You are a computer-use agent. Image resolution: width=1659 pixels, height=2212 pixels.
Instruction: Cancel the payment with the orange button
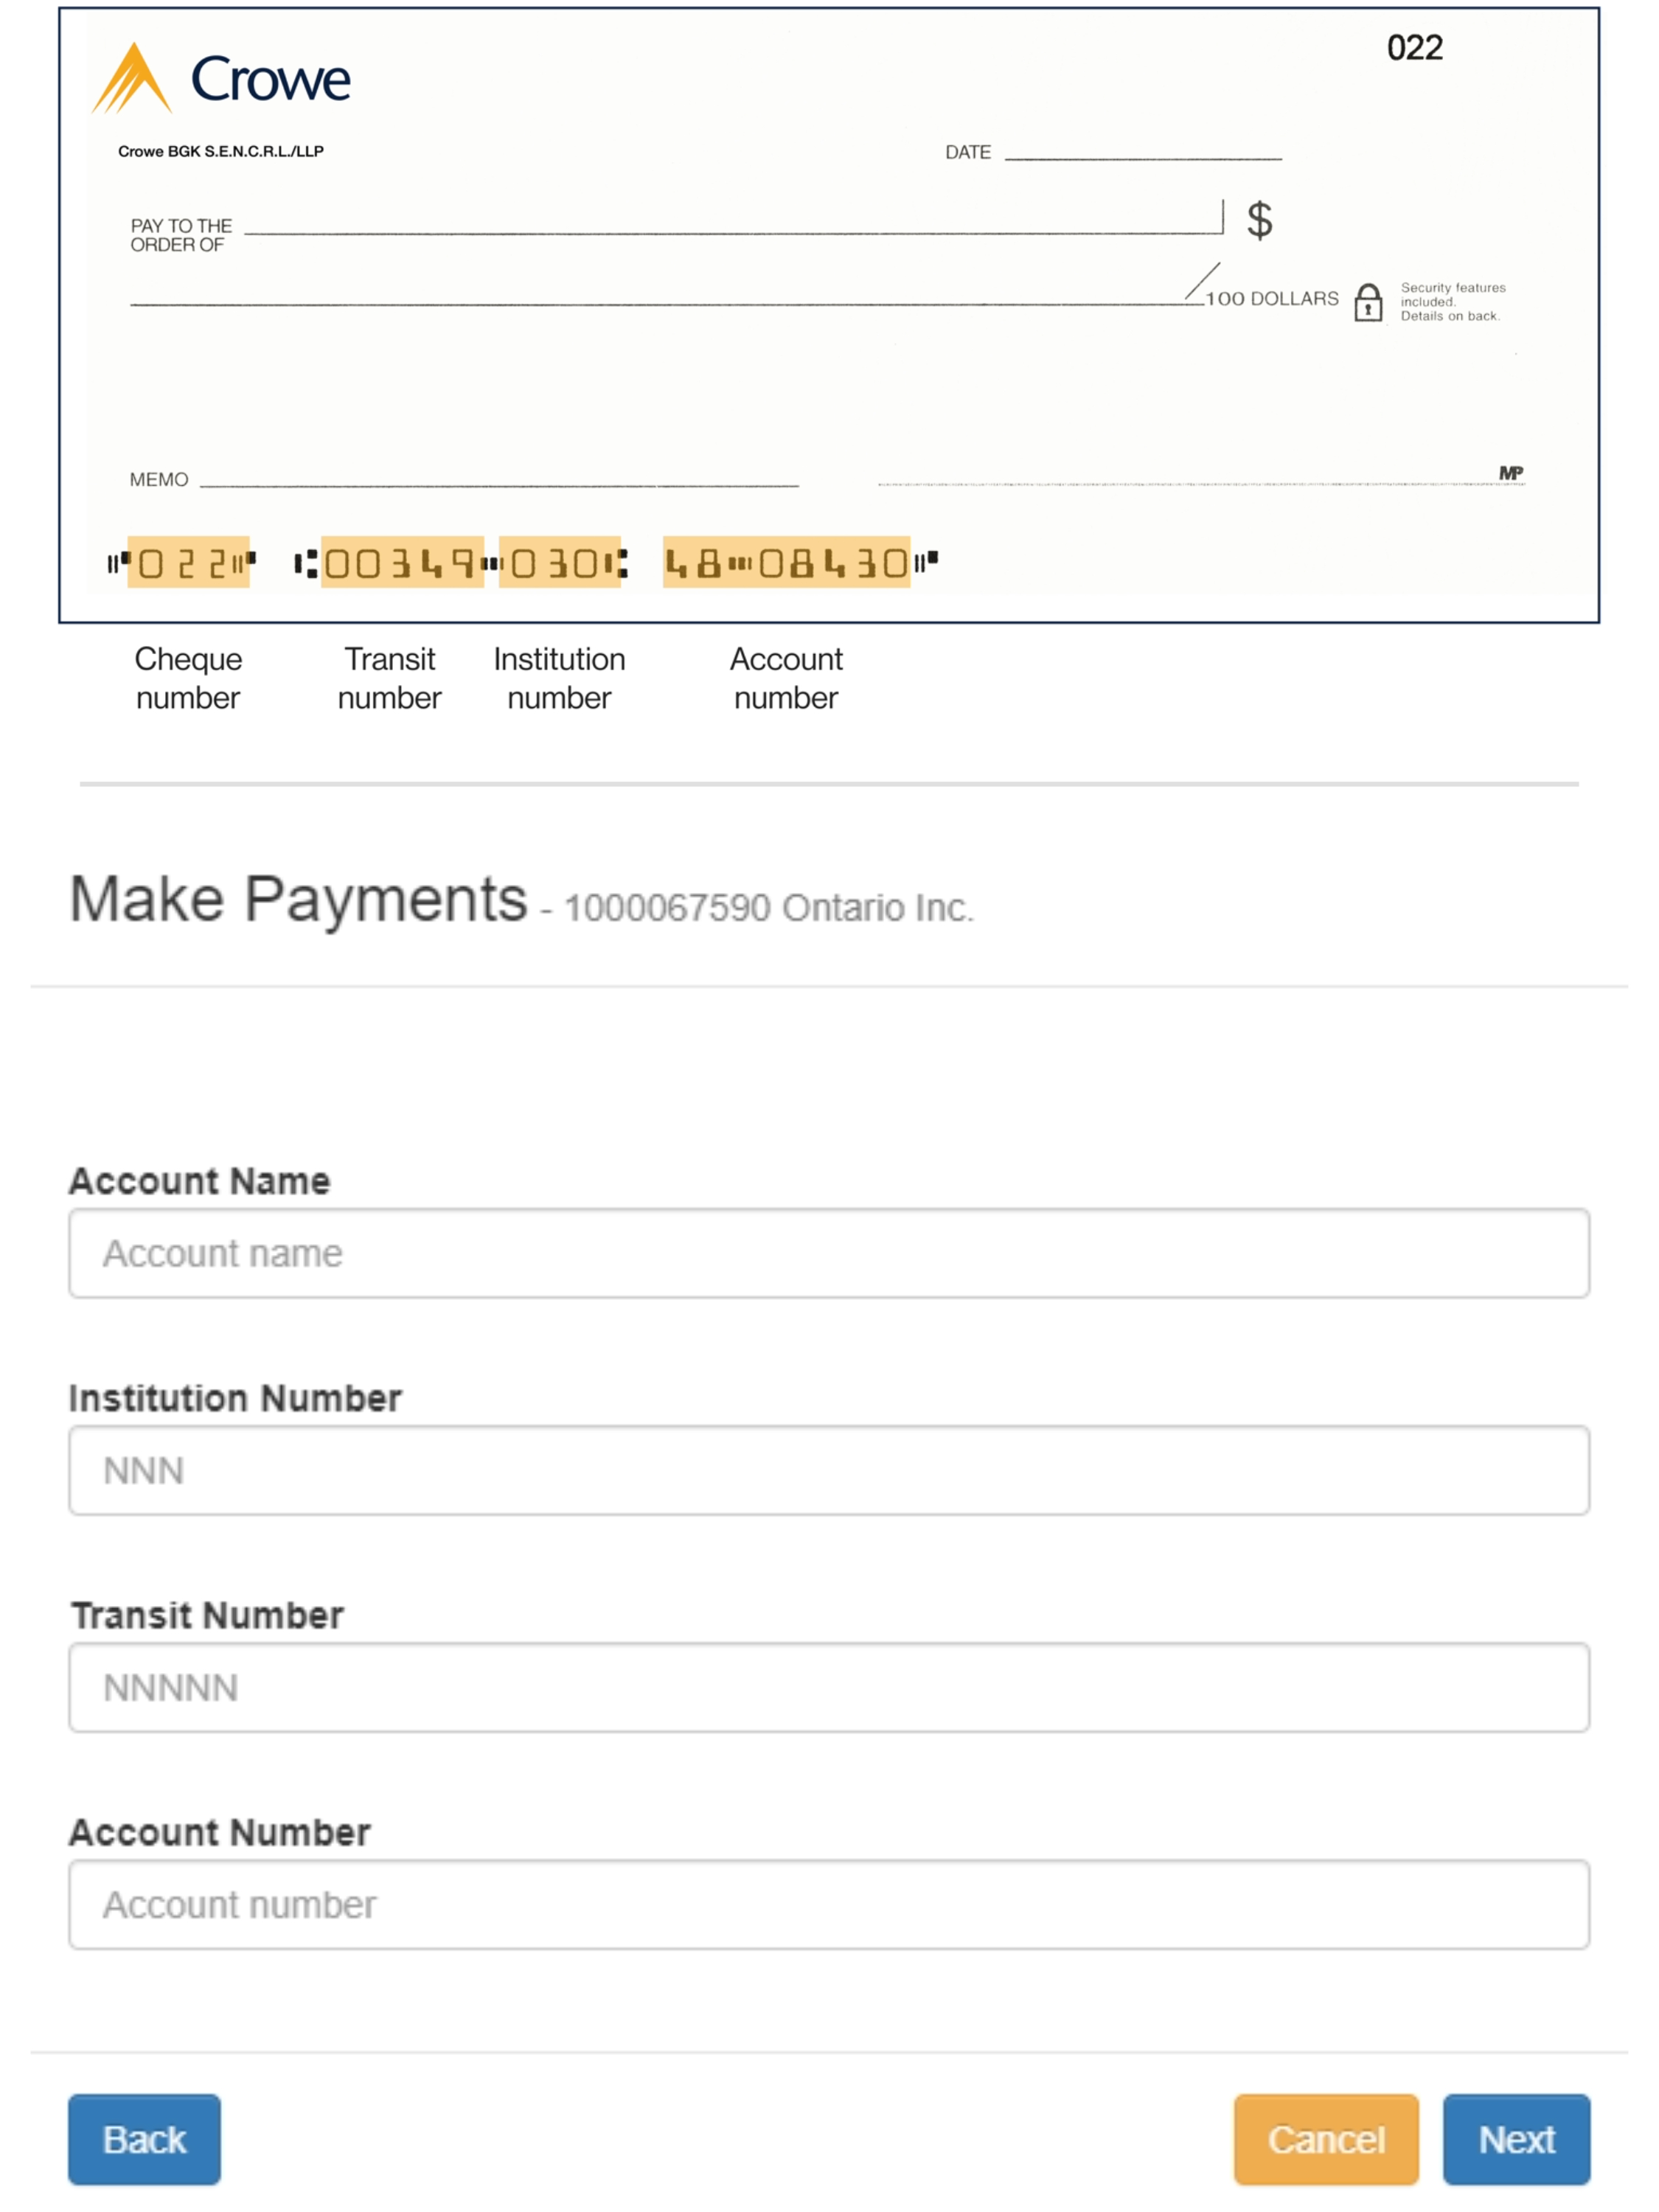tap(1325, 2139)
